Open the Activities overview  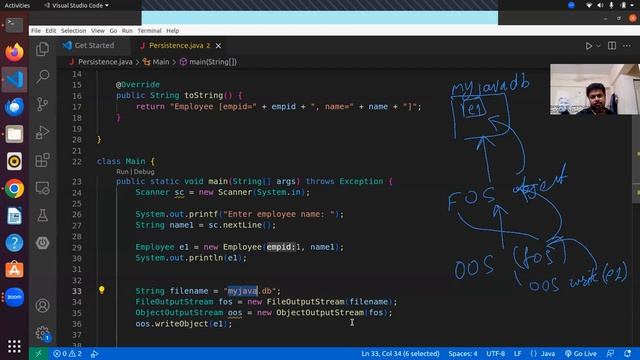click(x=17, y=5)
